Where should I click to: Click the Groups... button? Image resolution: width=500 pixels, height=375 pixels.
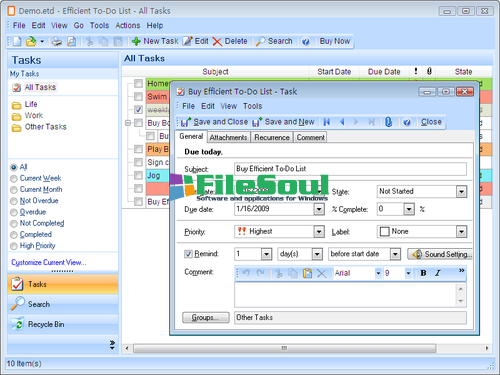pyautogui.click(x=206, y=318)
